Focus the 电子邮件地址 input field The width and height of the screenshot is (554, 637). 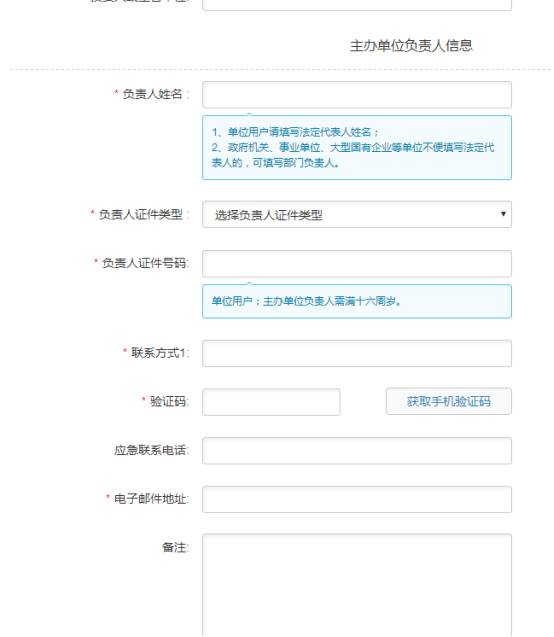pos(357,499)
